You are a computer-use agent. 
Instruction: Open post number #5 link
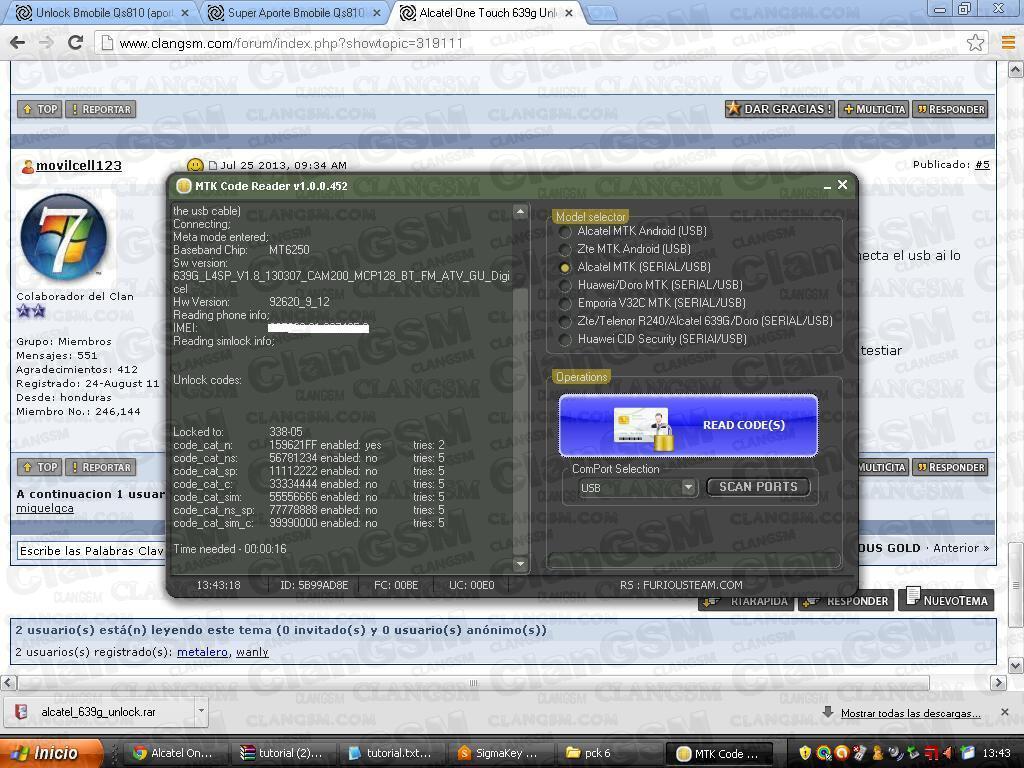click(x=982, y=165)
